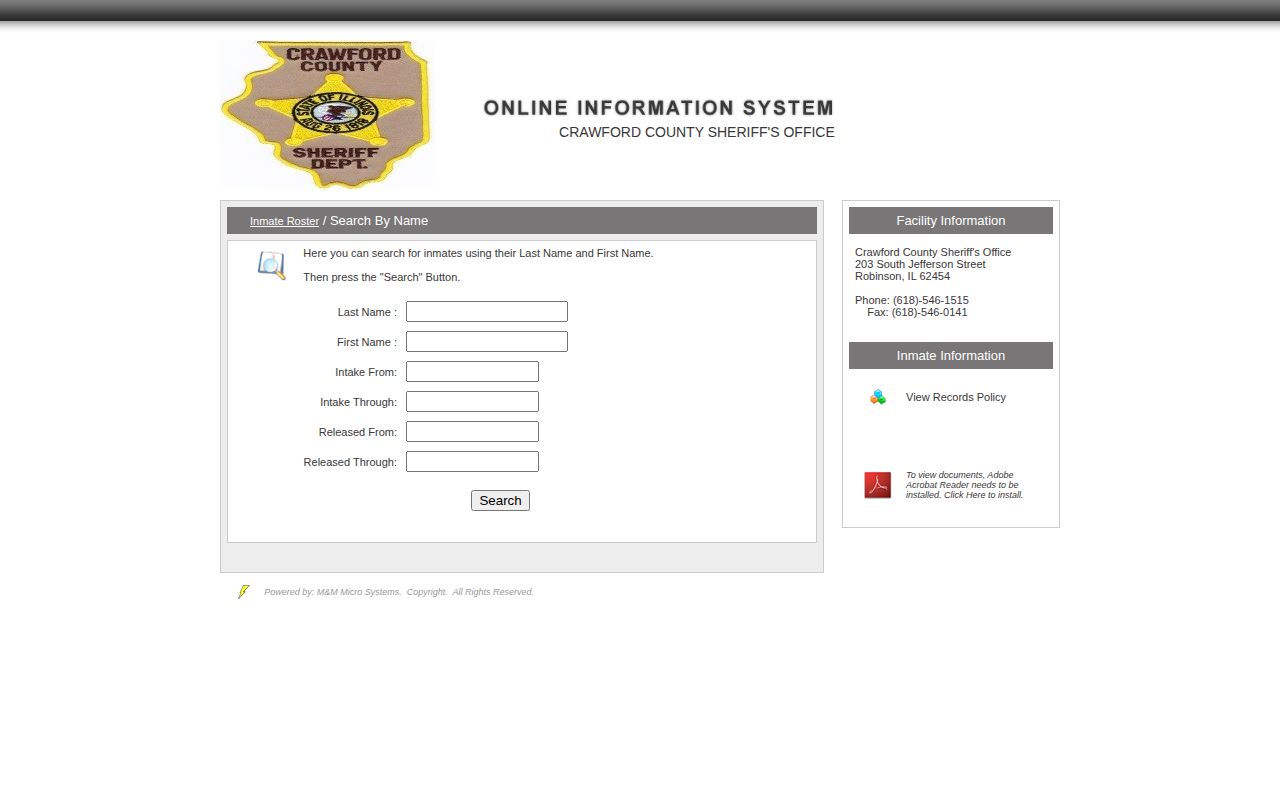This screenshot has height=800, width=1280.
Task: Focus the Released From date field
Action: pyautogui.click(x=472, y=432)
